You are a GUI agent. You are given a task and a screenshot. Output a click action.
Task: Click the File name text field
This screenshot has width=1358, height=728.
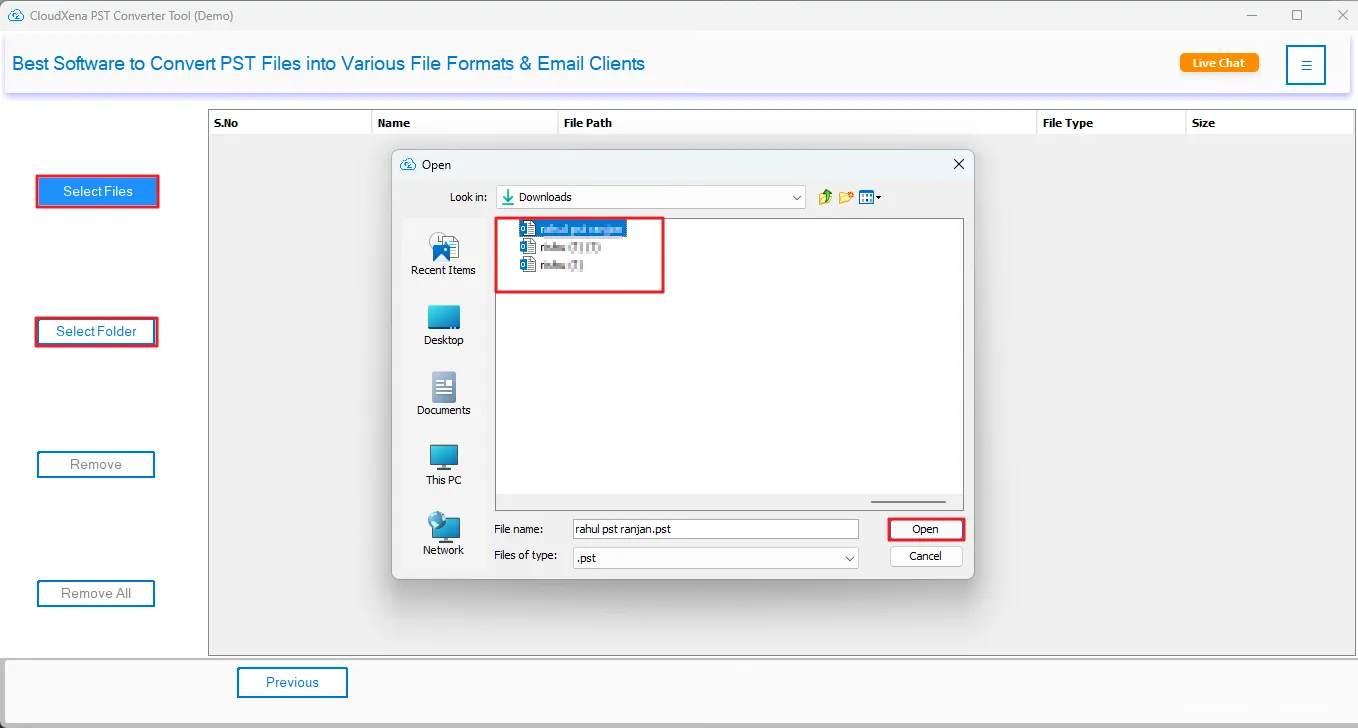click(x=714, y=529)
